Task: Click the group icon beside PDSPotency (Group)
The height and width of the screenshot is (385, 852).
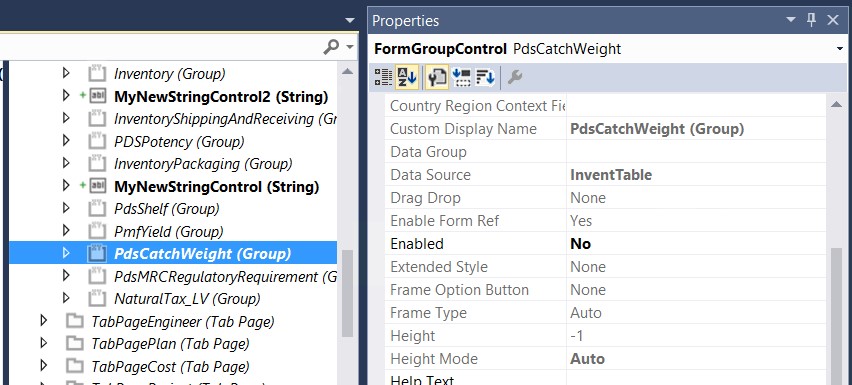Action: [x=97, y=141]
